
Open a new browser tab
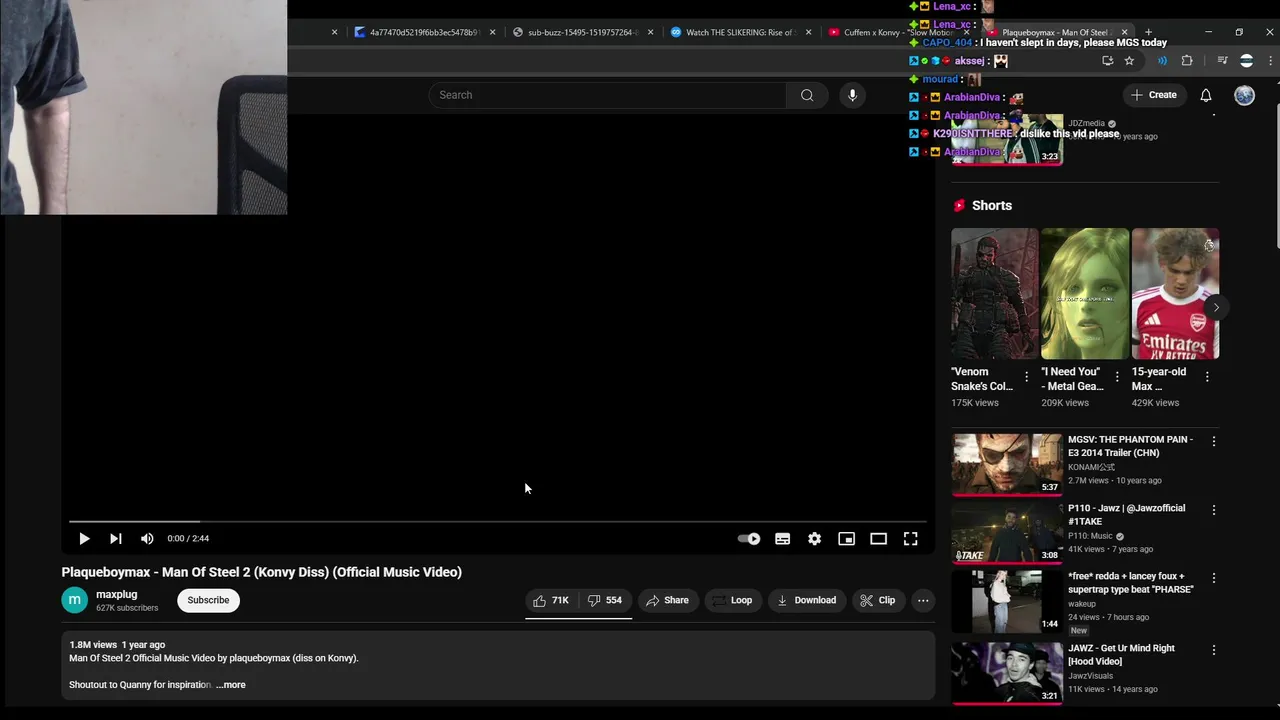[x=1148, y=32]
